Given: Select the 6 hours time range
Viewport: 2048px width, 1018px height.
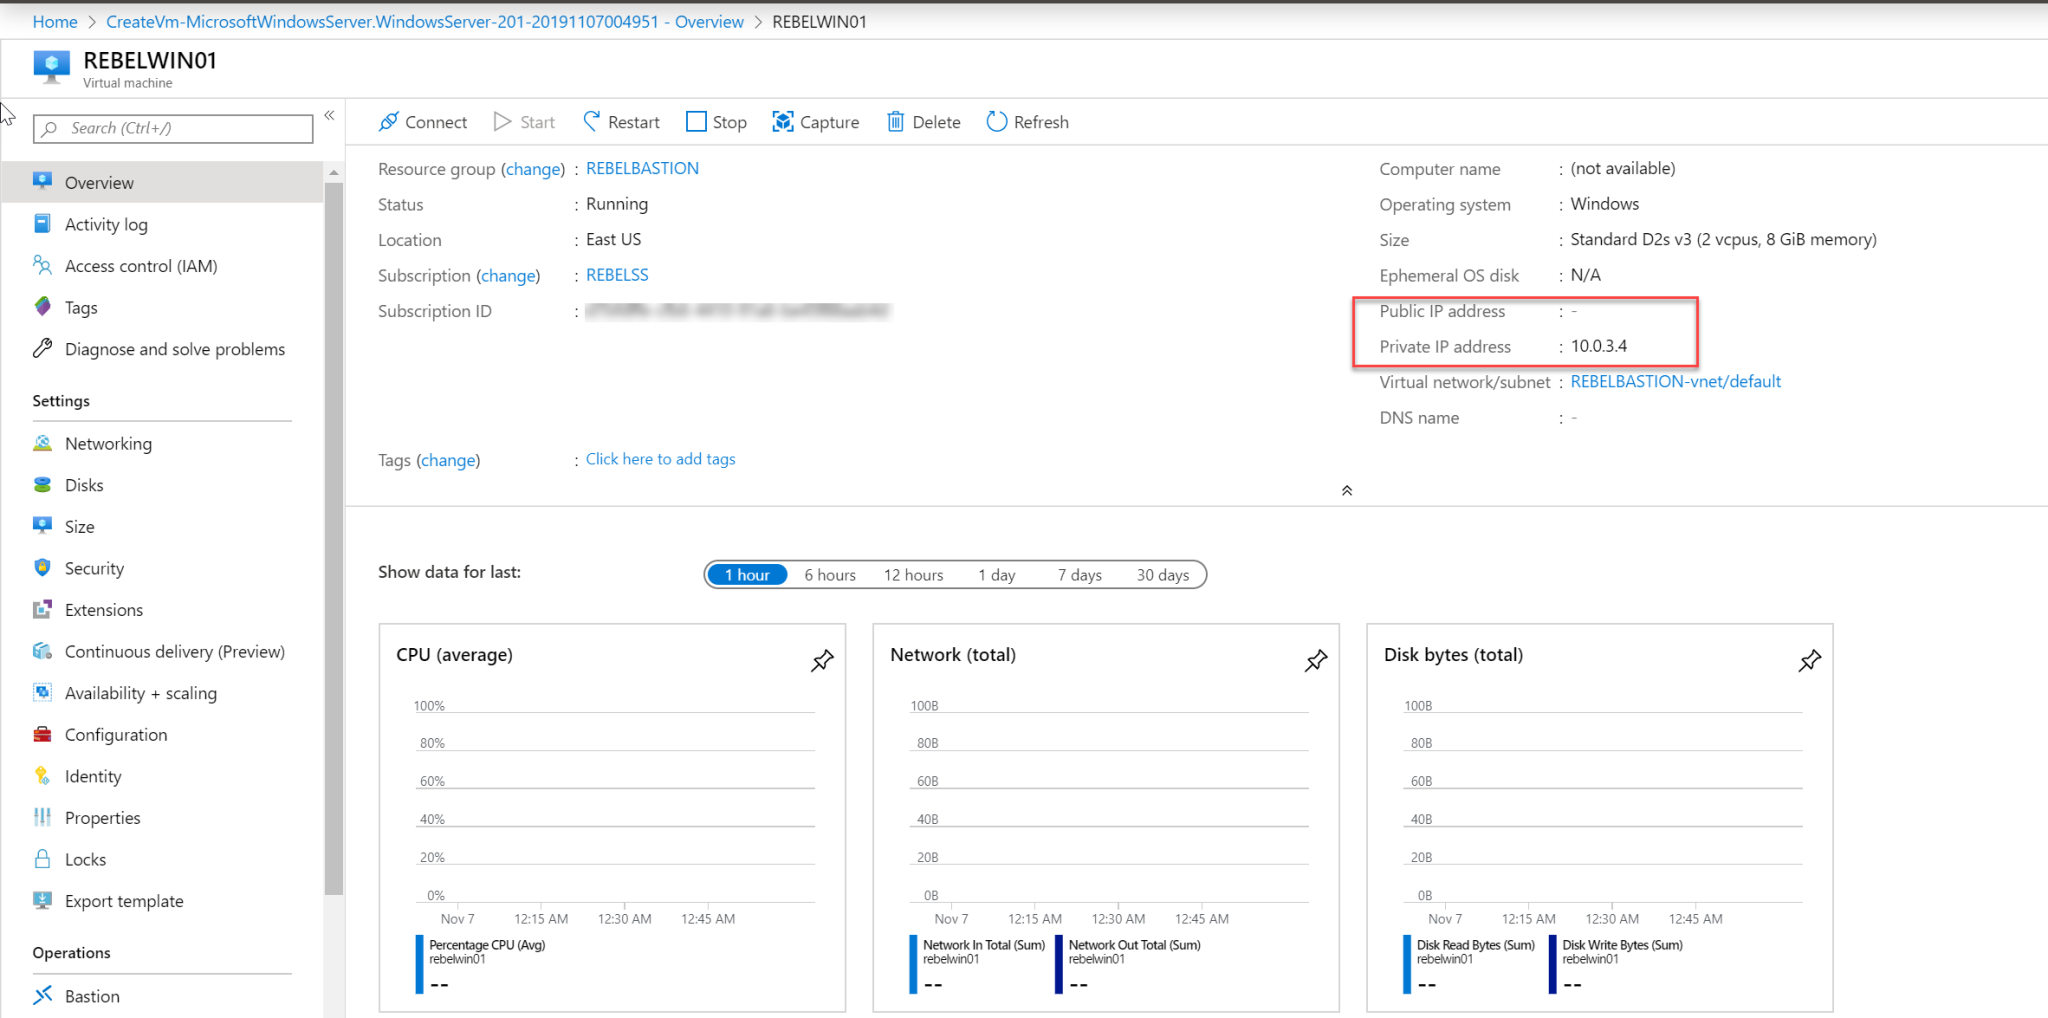Looking at the screenshot, I should [829, 575].
